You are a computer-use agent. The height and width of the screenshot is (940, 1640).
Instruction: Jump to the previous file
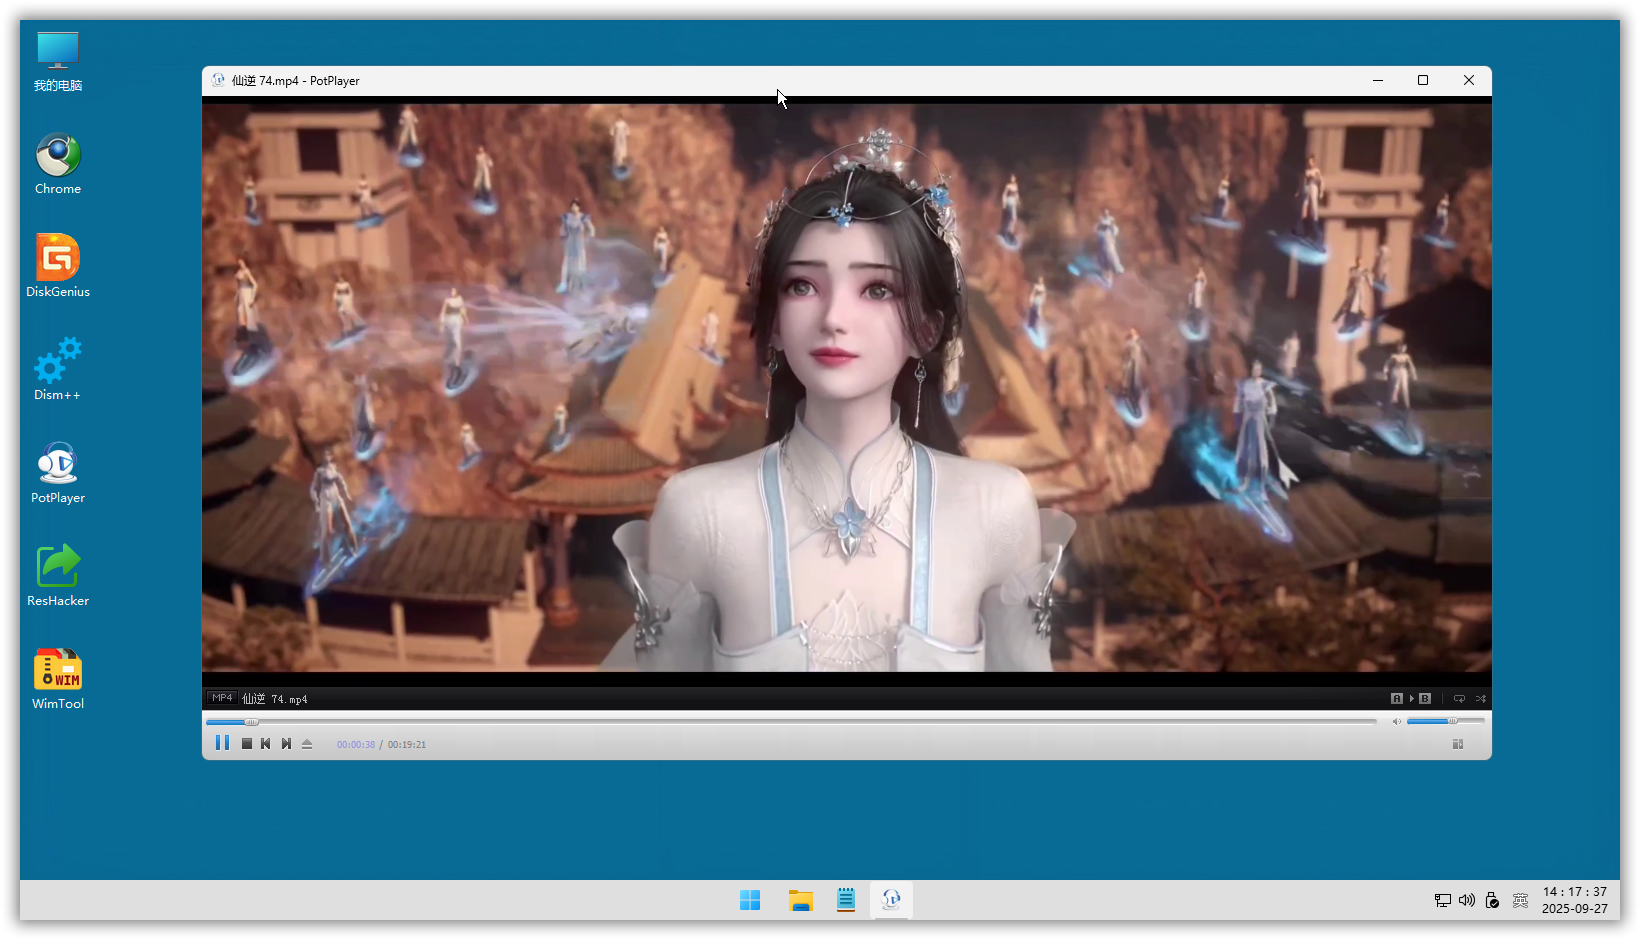pos(265,744)
